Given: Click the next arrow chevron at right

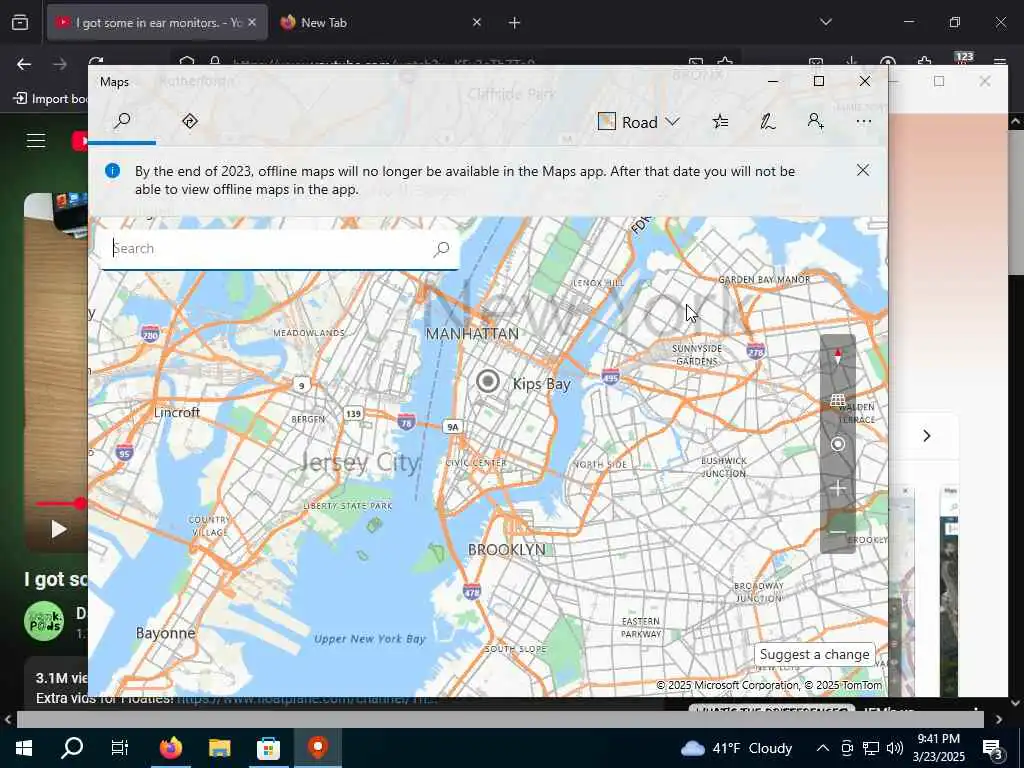Looking at the screenshot, I should click(927, 436).
